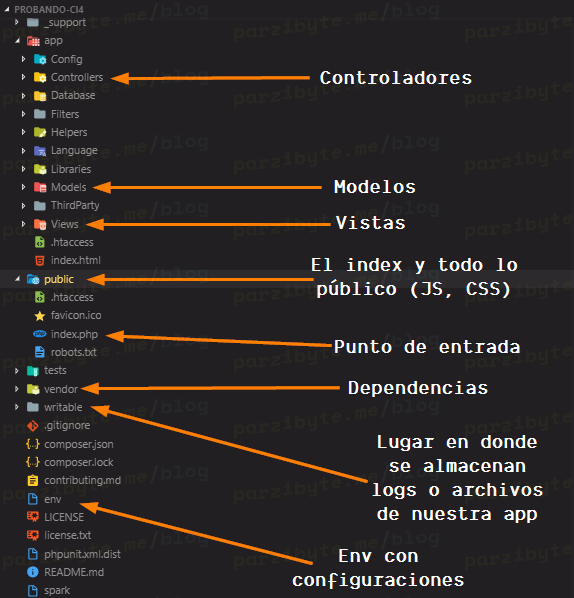Image resolution: width=574 pixels, height=598 pixels.
Task: Select the README.md file name
Action: 74,572
